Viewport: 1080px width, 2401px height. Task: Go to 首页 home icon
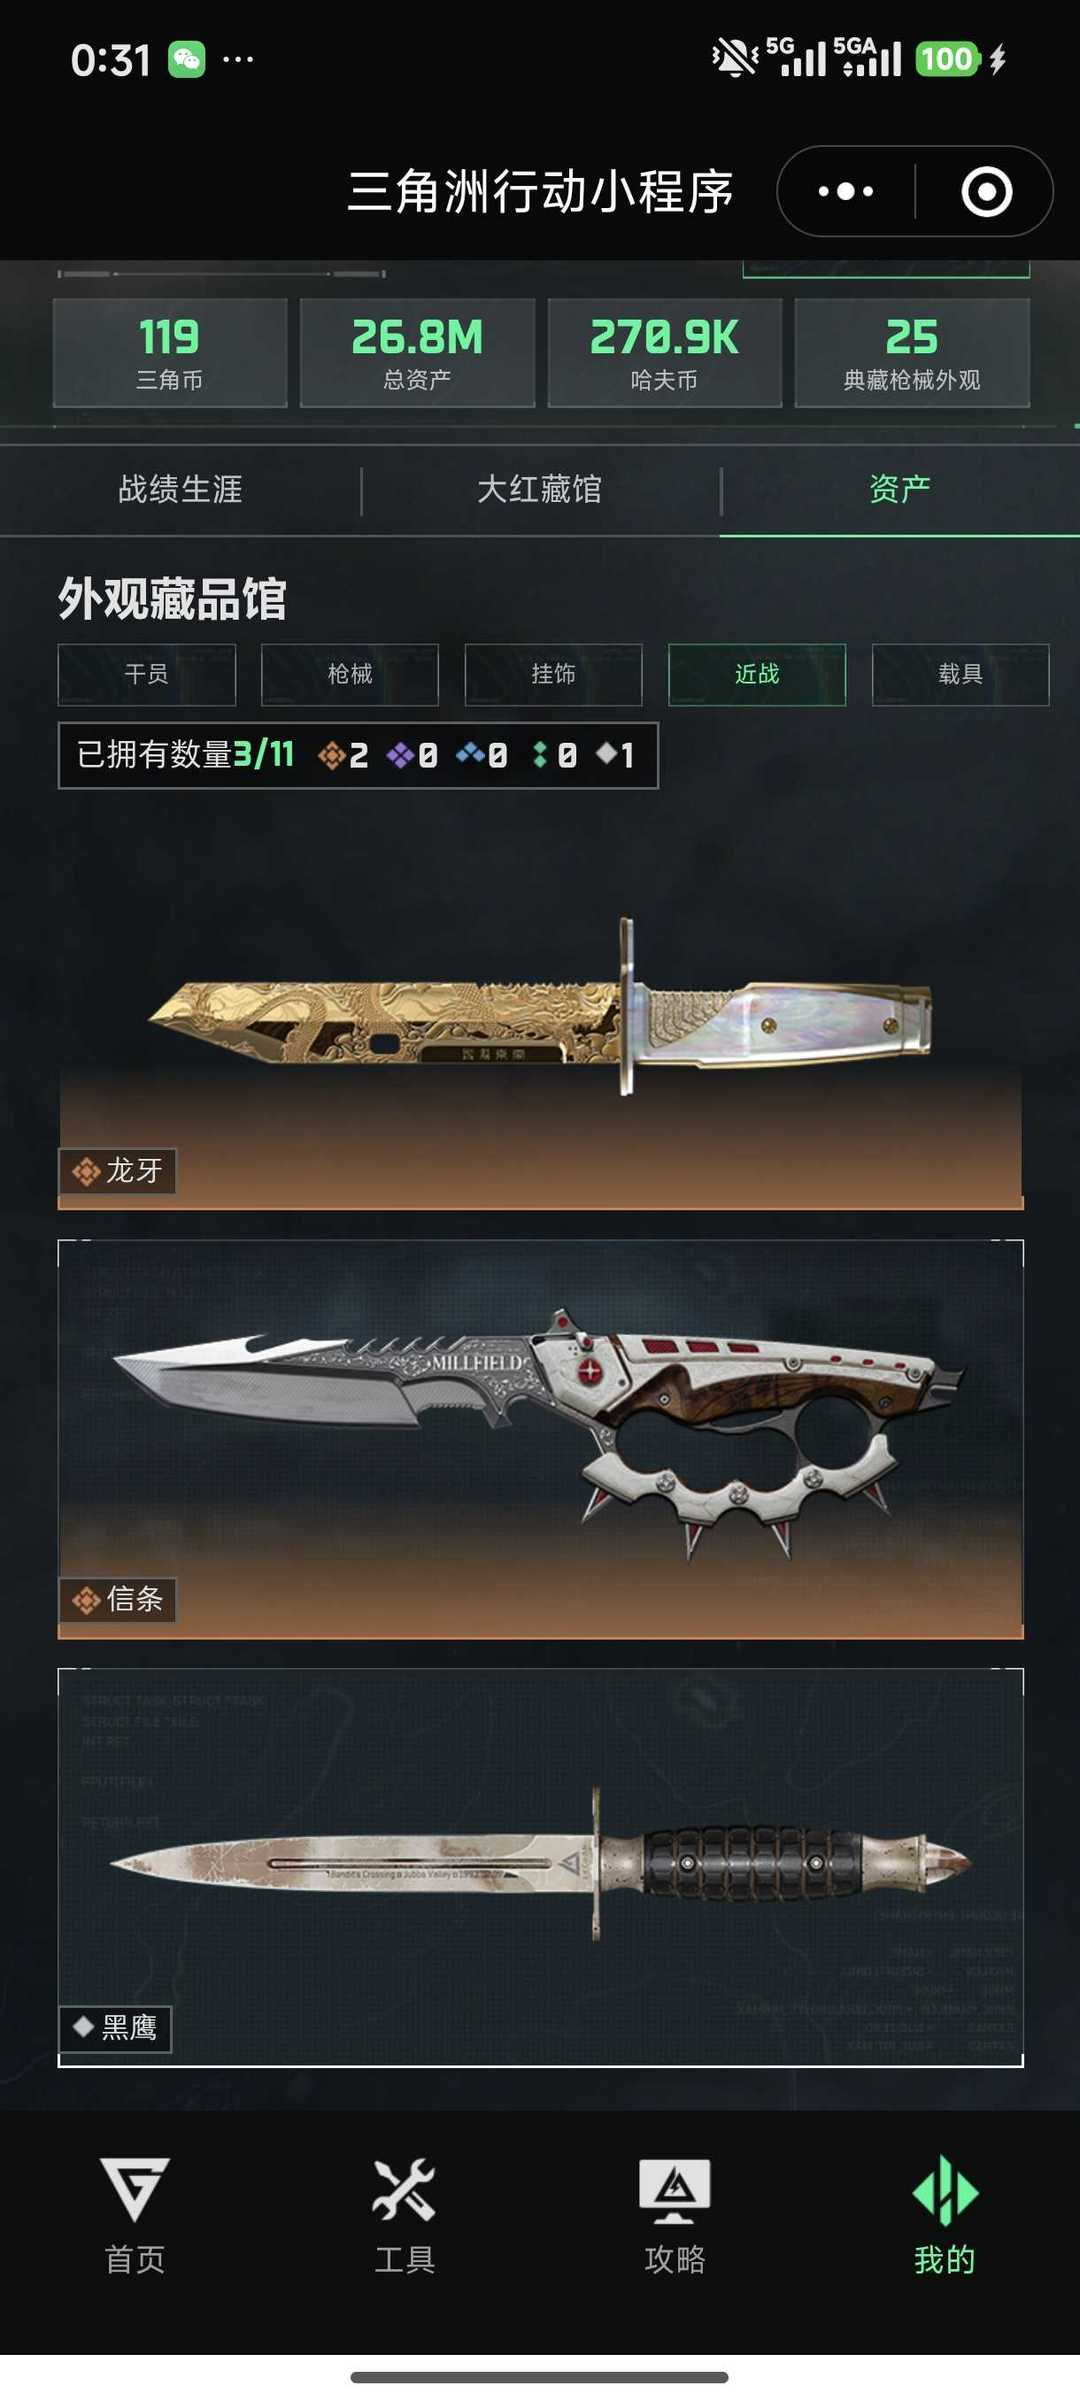(135, 2215)
